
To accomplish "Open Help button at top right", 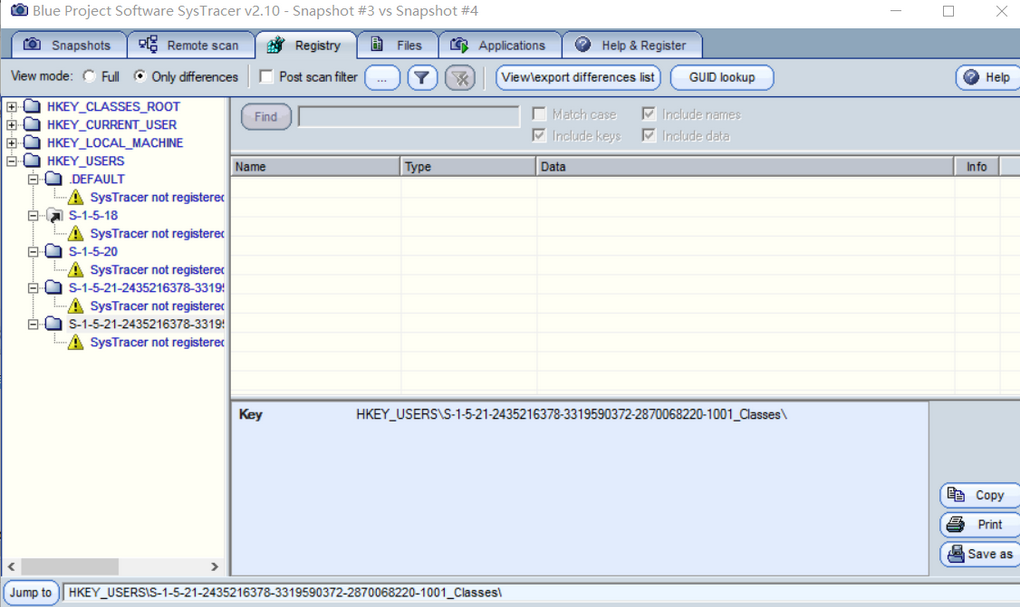I will pyautogui.click(x=987, y=77).
